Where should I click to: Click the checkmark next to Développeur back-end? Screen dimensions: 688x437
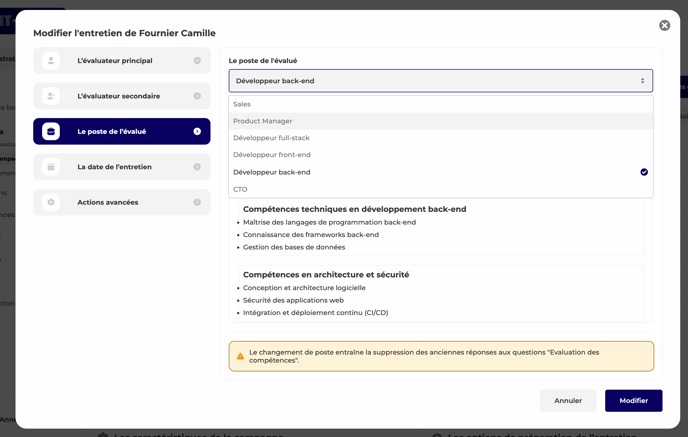coord(644,172)
